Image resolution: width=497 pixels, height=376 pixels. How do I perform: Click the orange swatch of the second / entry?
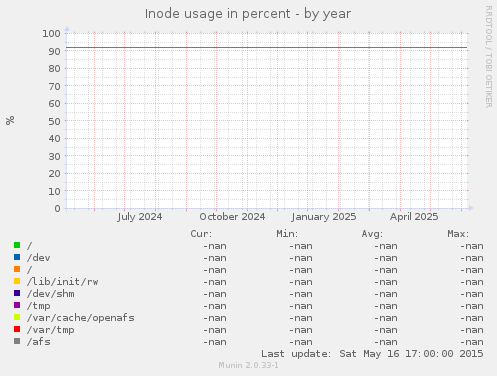pyautogui.click(x=17, y=269)
